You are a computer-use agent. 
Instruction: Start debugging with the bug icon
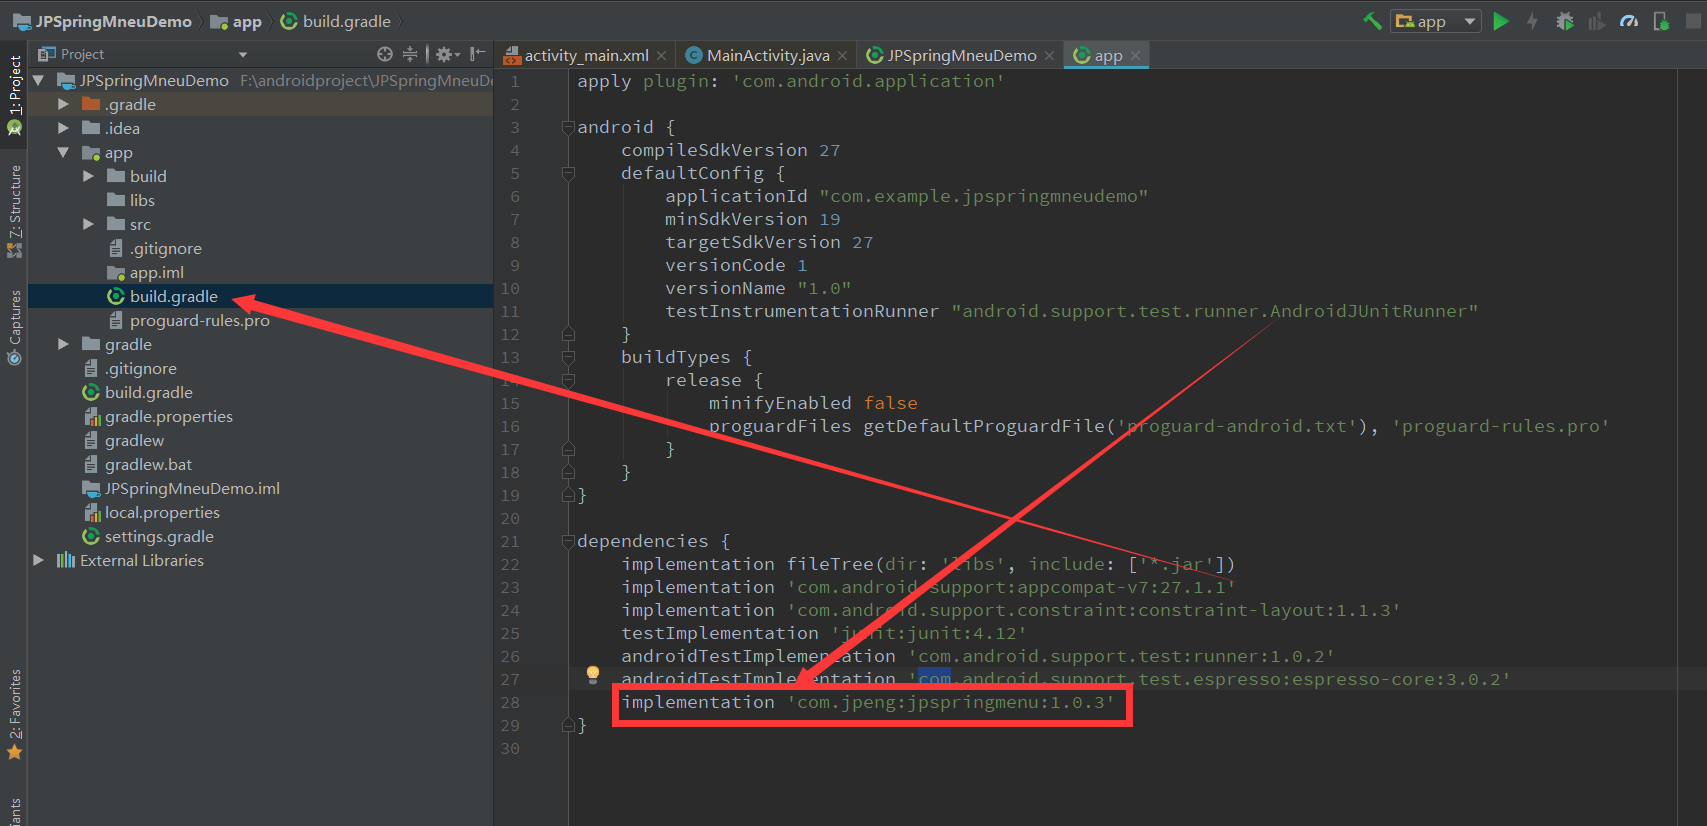(1565, 21)
